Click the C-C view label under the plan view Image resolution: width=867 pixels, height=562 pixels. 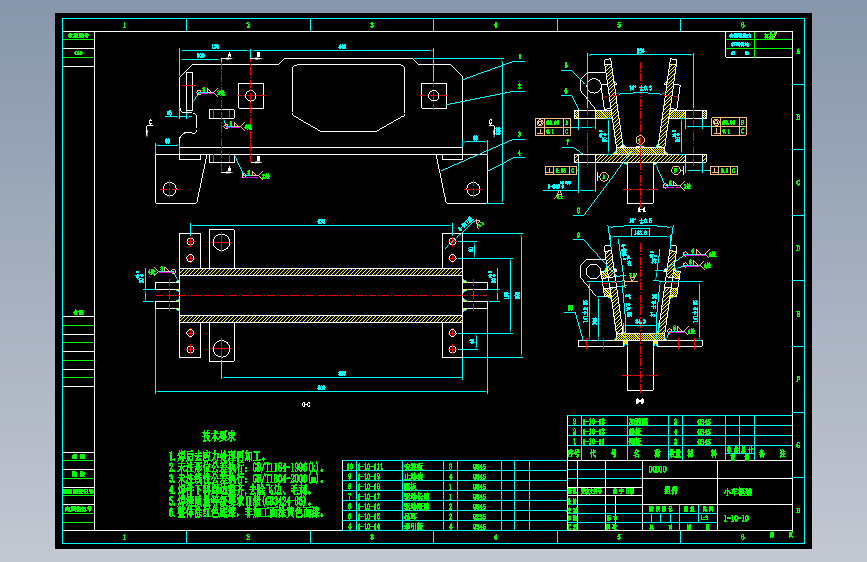click(306, 405)
